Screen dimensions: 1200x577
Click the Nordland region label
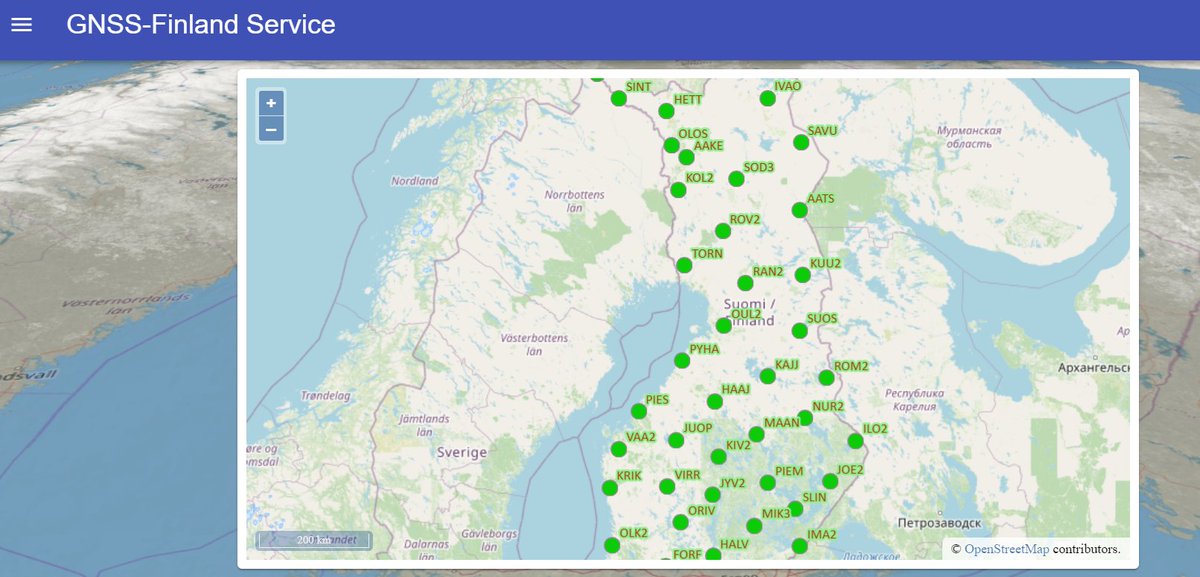(x=415, y=181)
